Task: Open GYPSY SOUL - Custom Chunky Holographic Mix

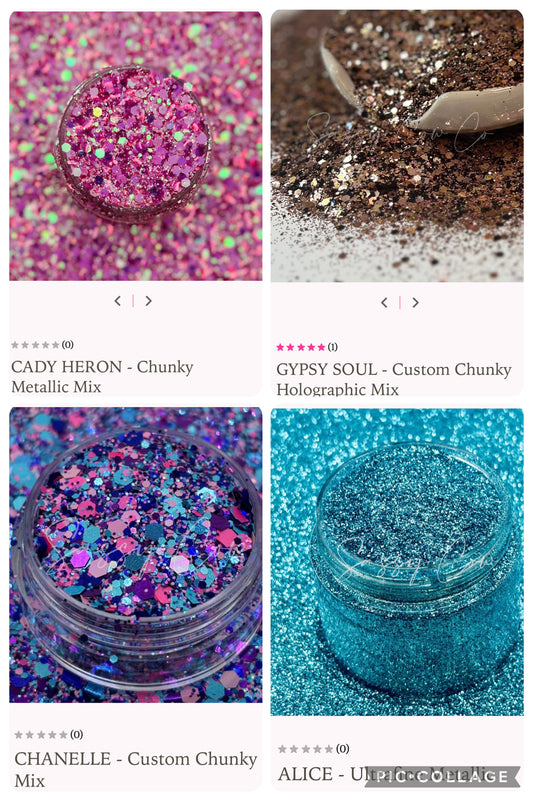Action: pos(394,379)
